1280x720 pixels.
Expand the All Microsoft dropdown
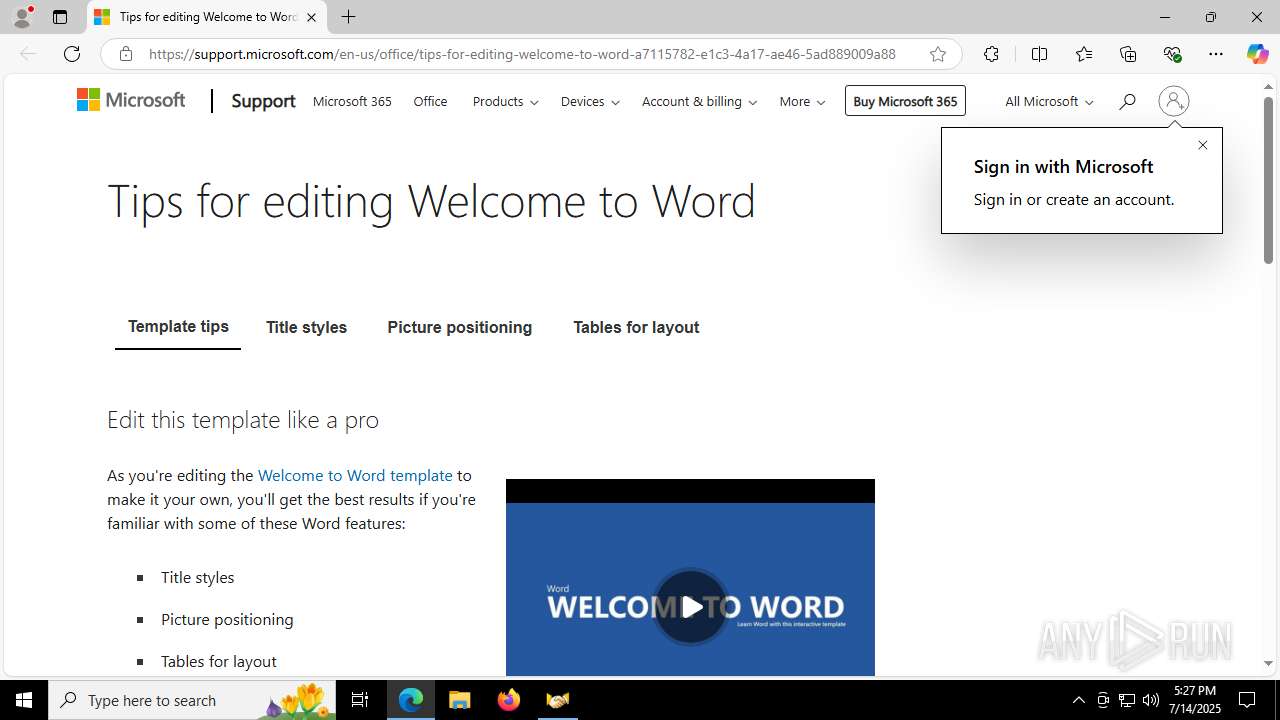pos(1049,101)
